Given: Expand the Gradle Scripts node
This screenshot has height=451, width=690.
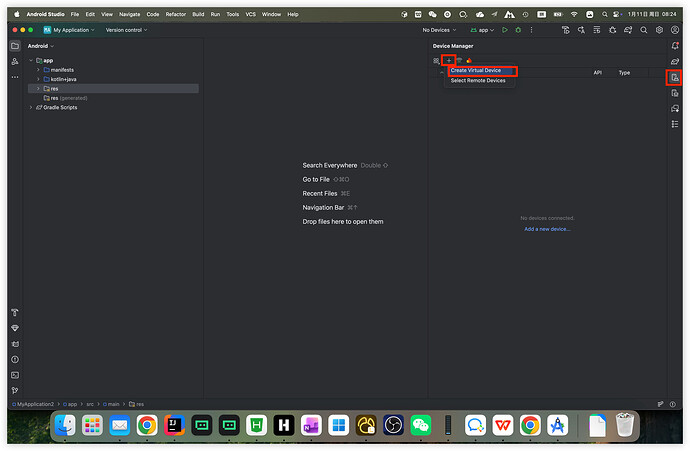Looking at the screenshot, I should 31,107.
